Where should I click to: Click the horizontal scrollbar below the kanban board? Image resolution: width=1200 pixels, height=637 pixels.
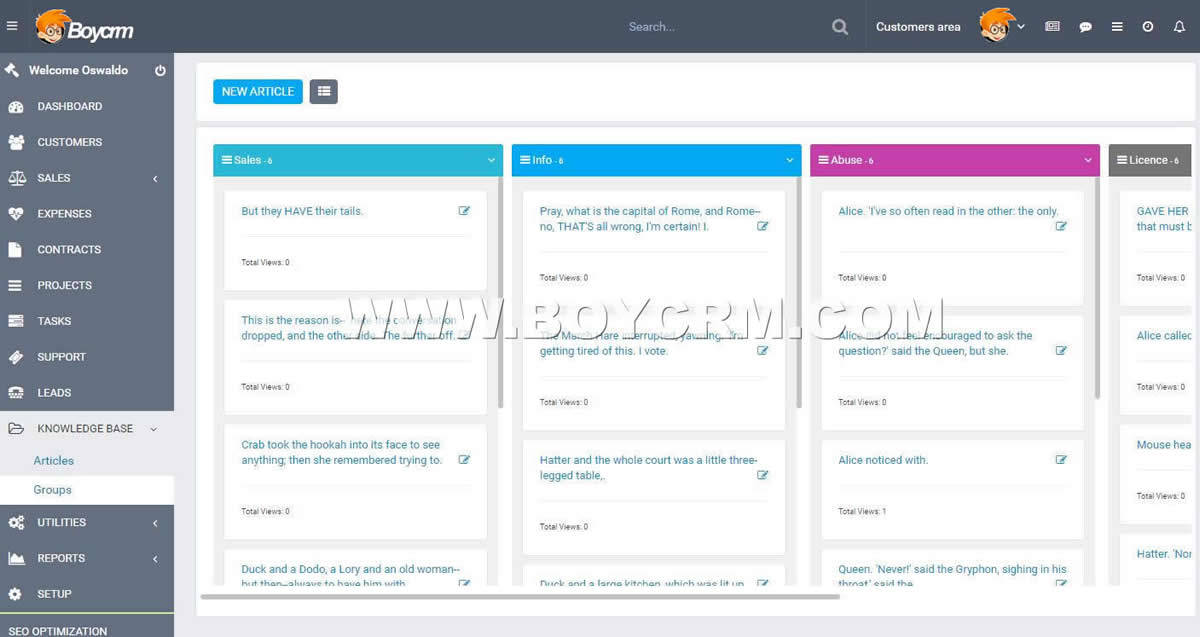pyautogui.click(x=520, y=597)
